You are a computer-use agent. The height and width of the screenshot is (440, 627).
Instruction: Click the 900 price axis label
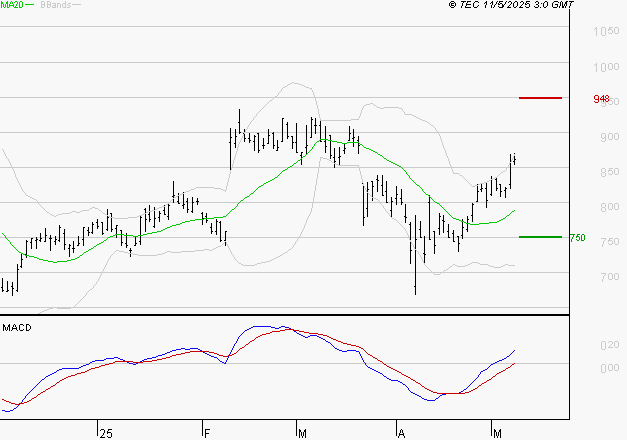(610, 137)
